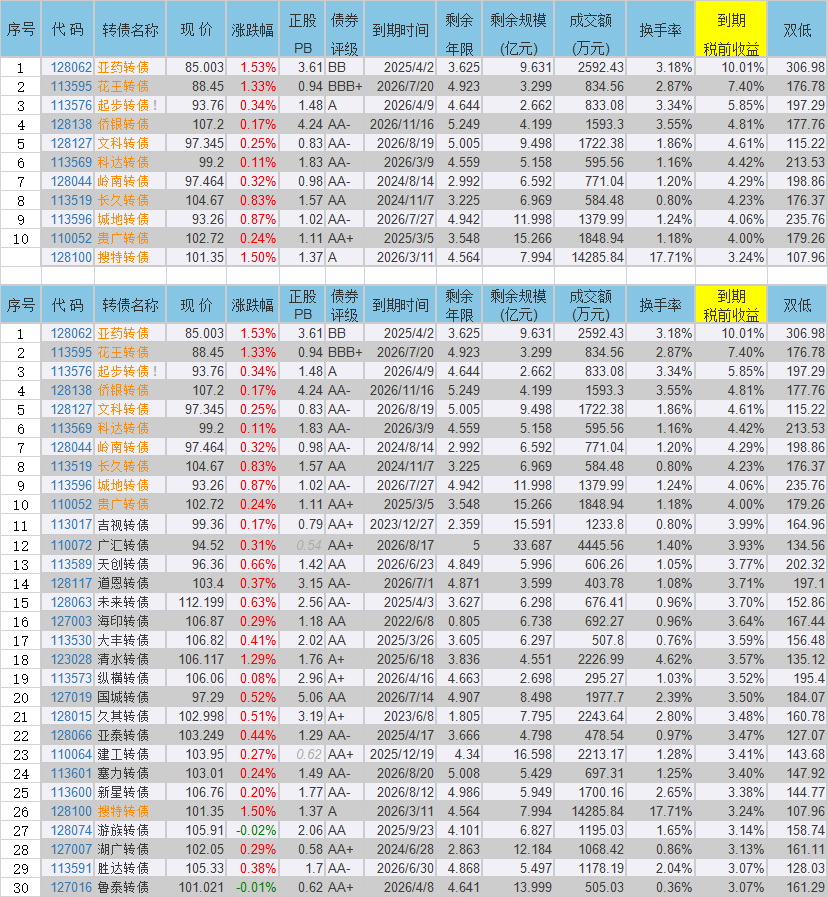The image size is (828, 897).
Task: Open bond code 113600 link
Action: (71, 792)
